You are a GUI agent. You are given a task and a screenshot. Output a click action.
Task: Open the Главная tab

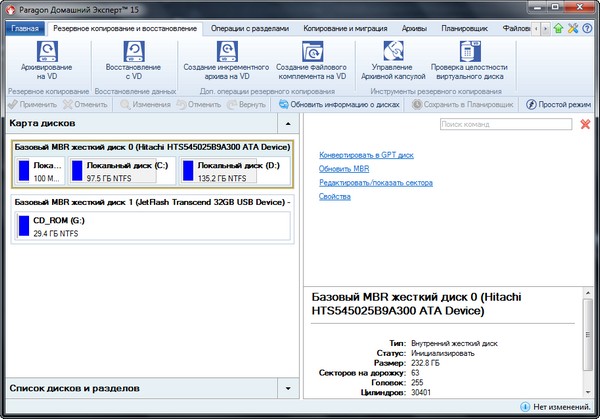[x=25, y=29]
